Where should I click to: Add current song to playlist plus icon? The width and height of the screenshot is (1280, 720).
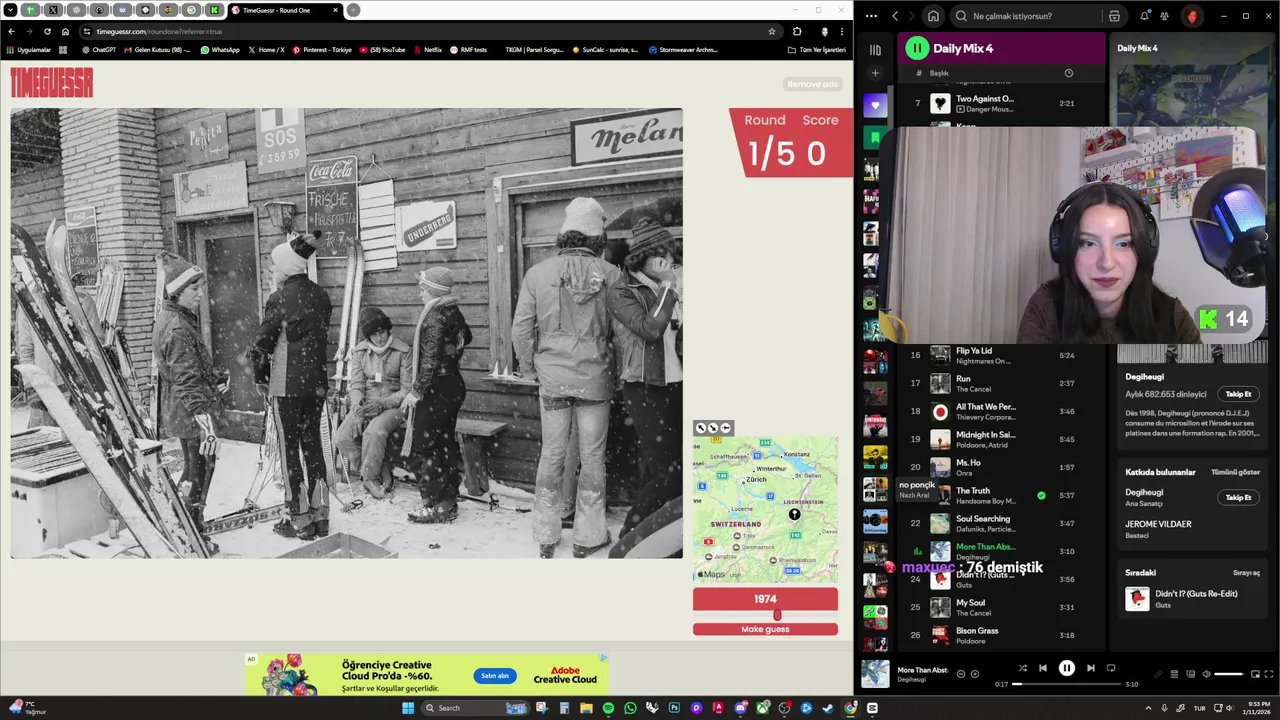click(x=975, y=674)
